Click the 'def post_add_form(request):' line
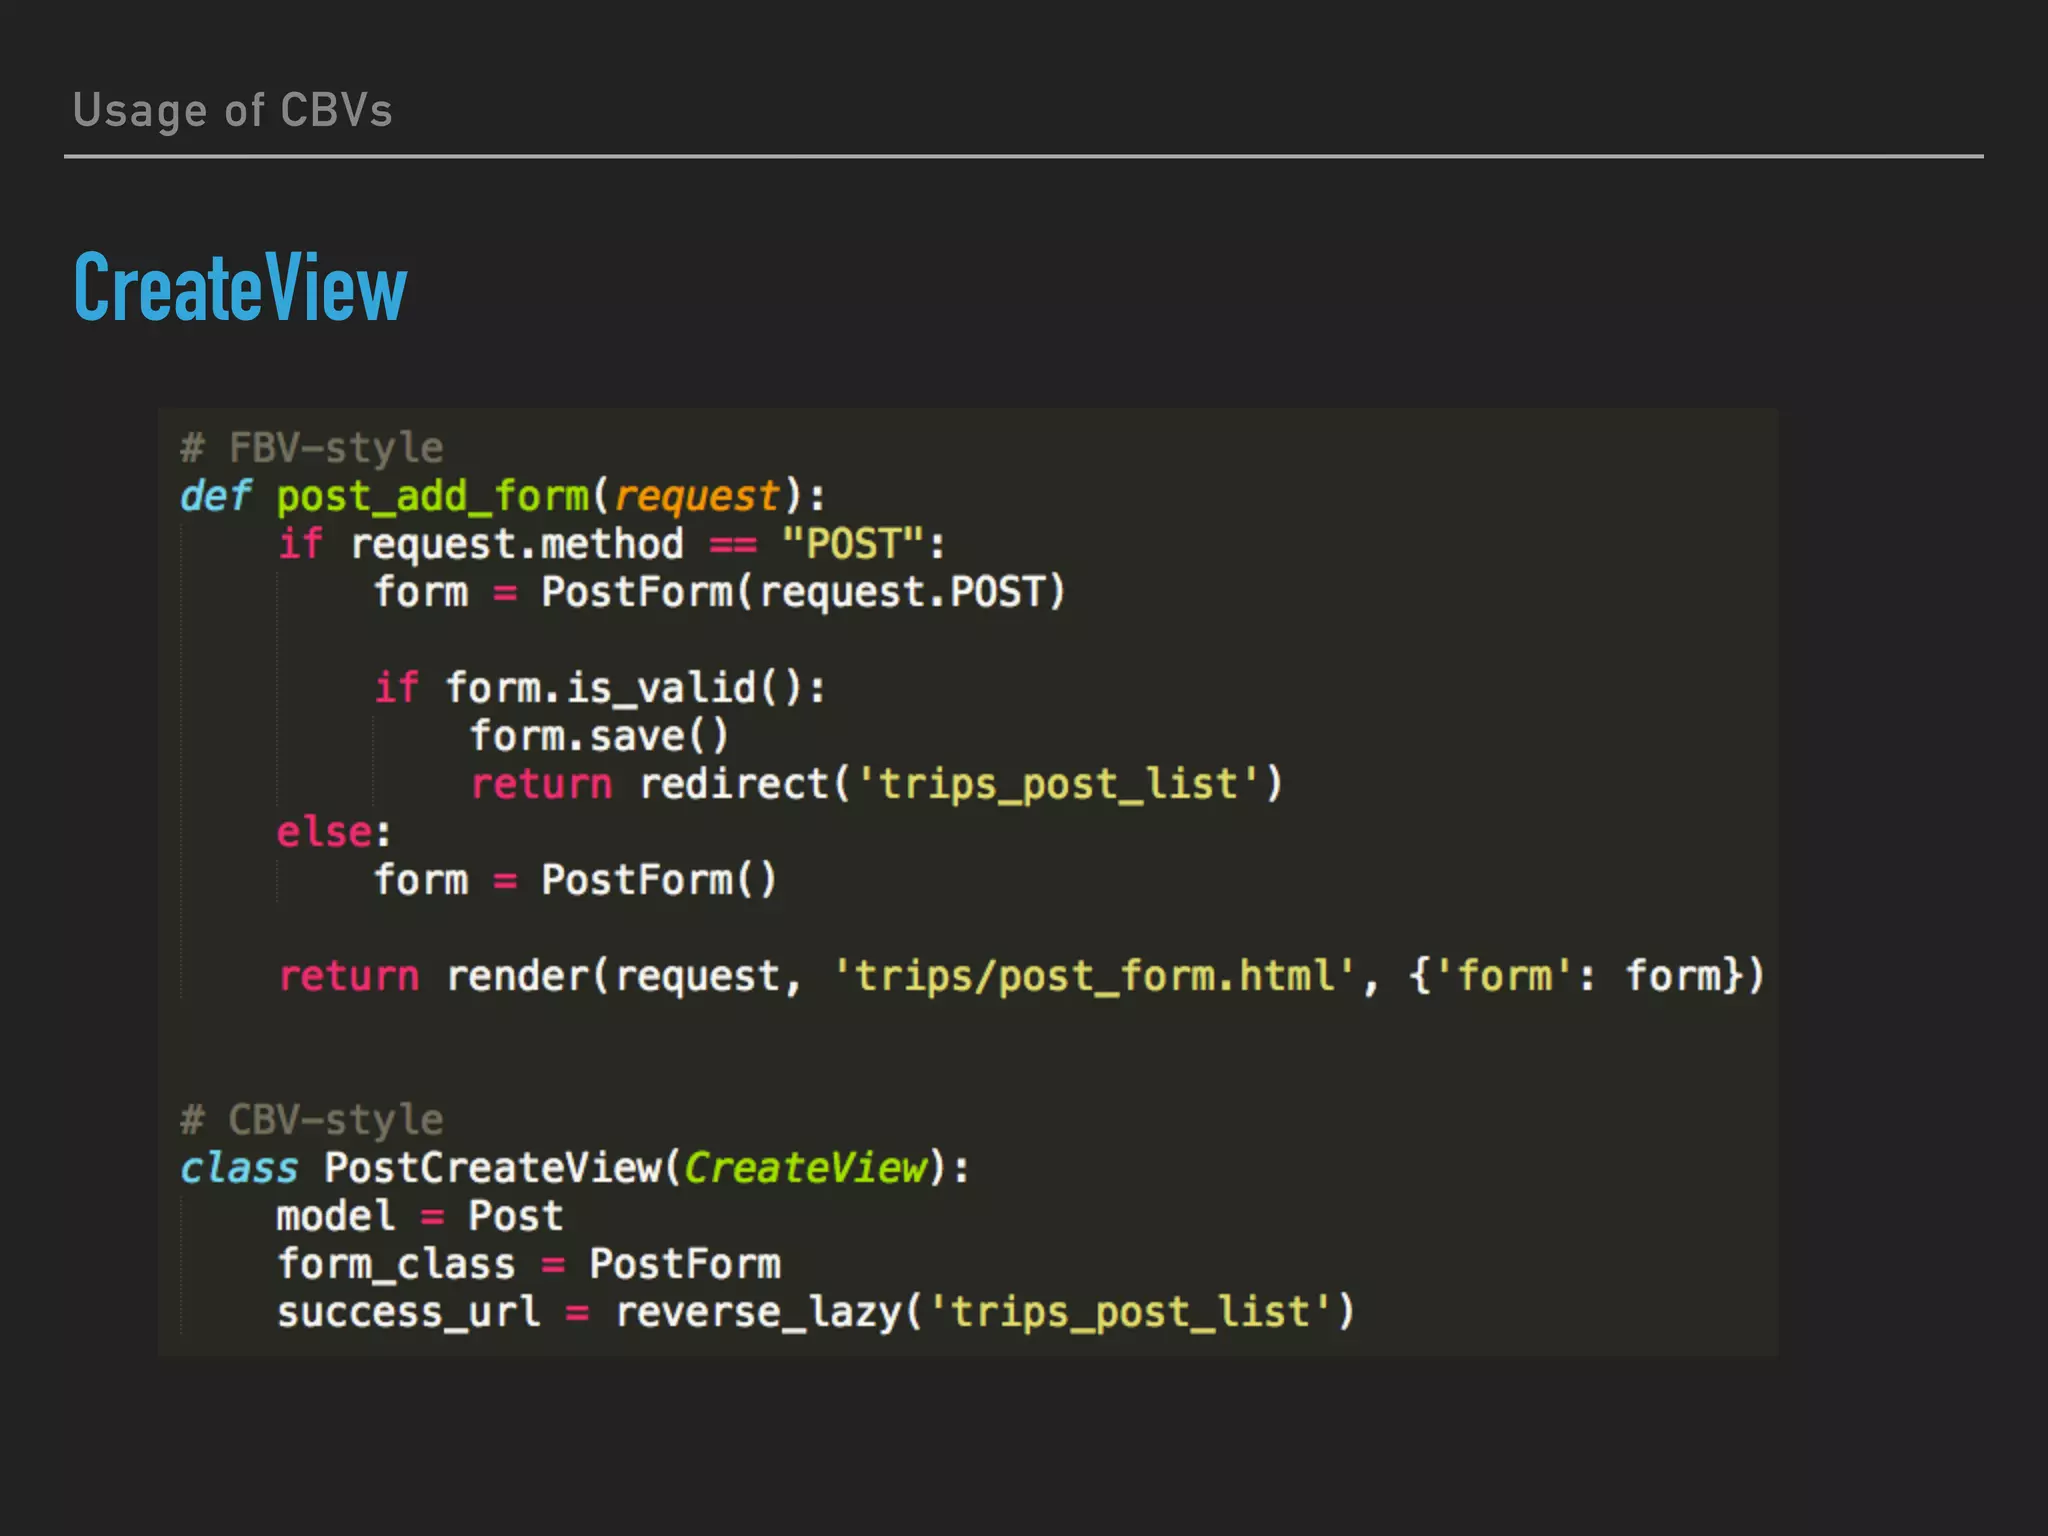Viewport: 2048px width, 1536px height. (x=503, y=496)
